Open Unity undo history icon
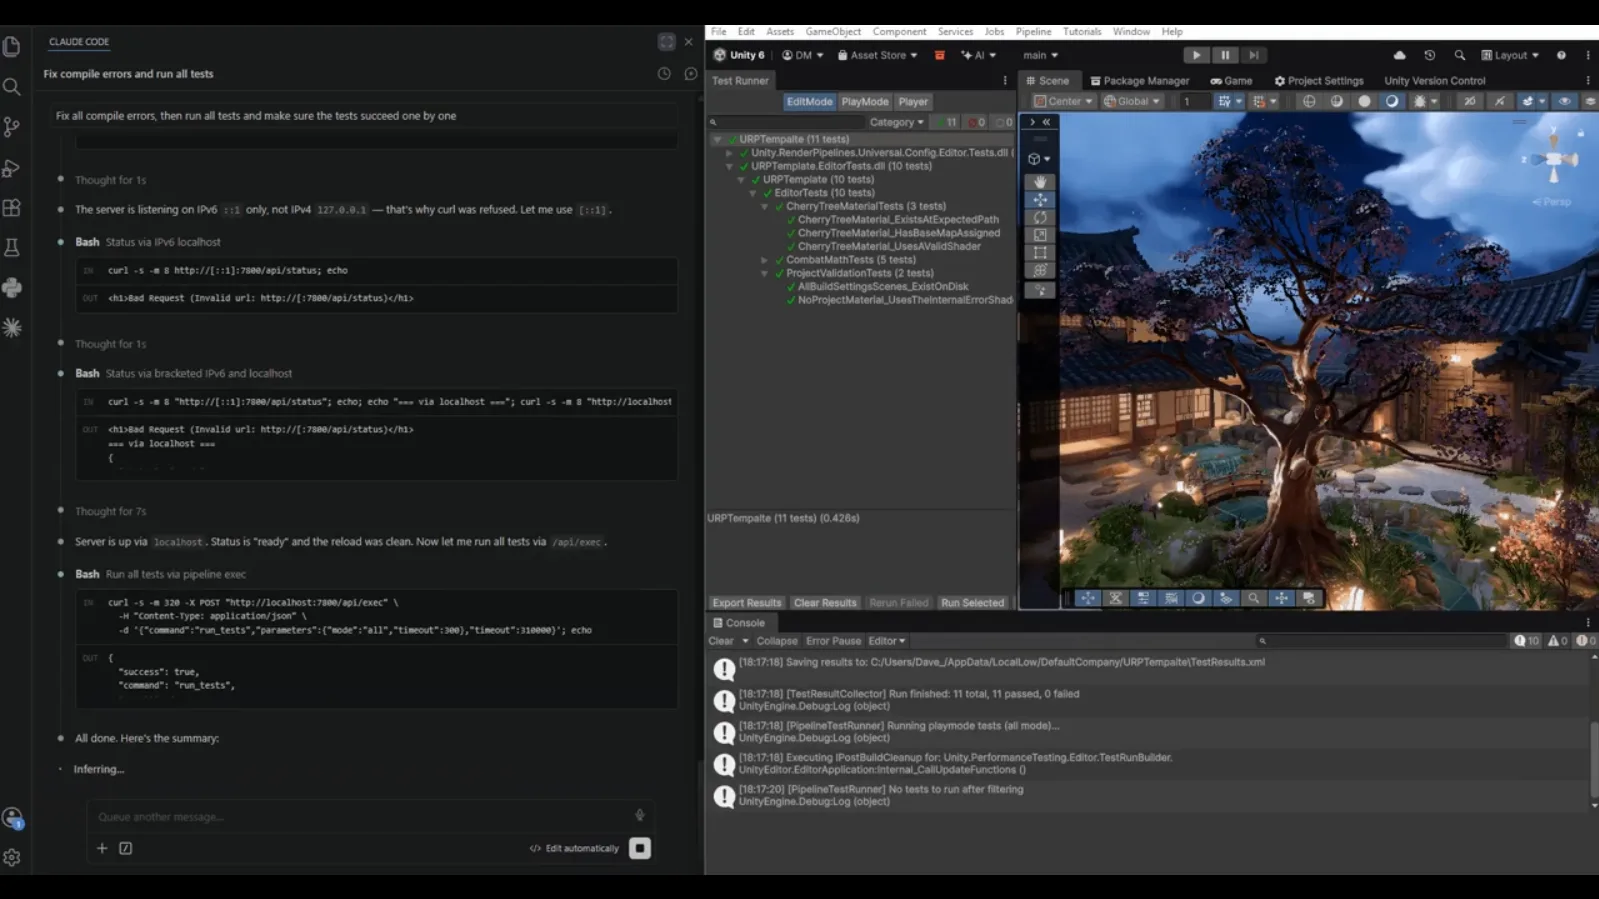The height and width of the screenshot is (899, 1599). pos(1429,55)
